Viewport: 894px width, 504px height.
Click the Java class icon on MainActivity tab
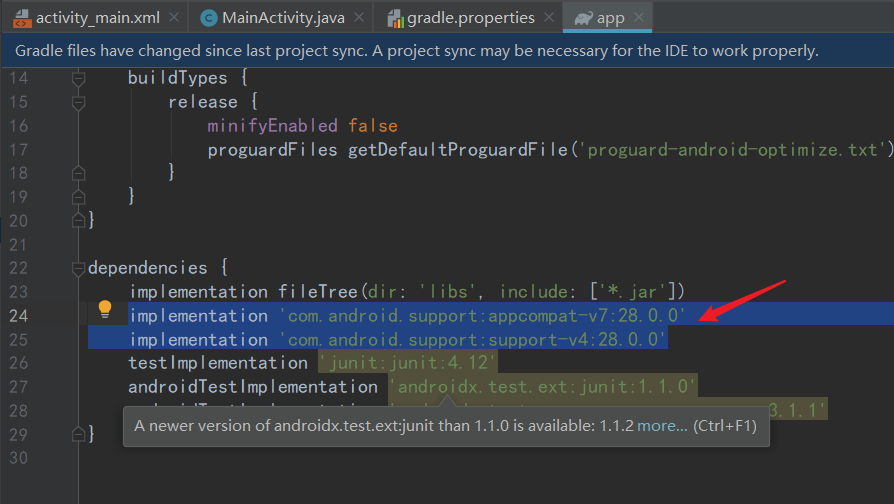[209, 18]
